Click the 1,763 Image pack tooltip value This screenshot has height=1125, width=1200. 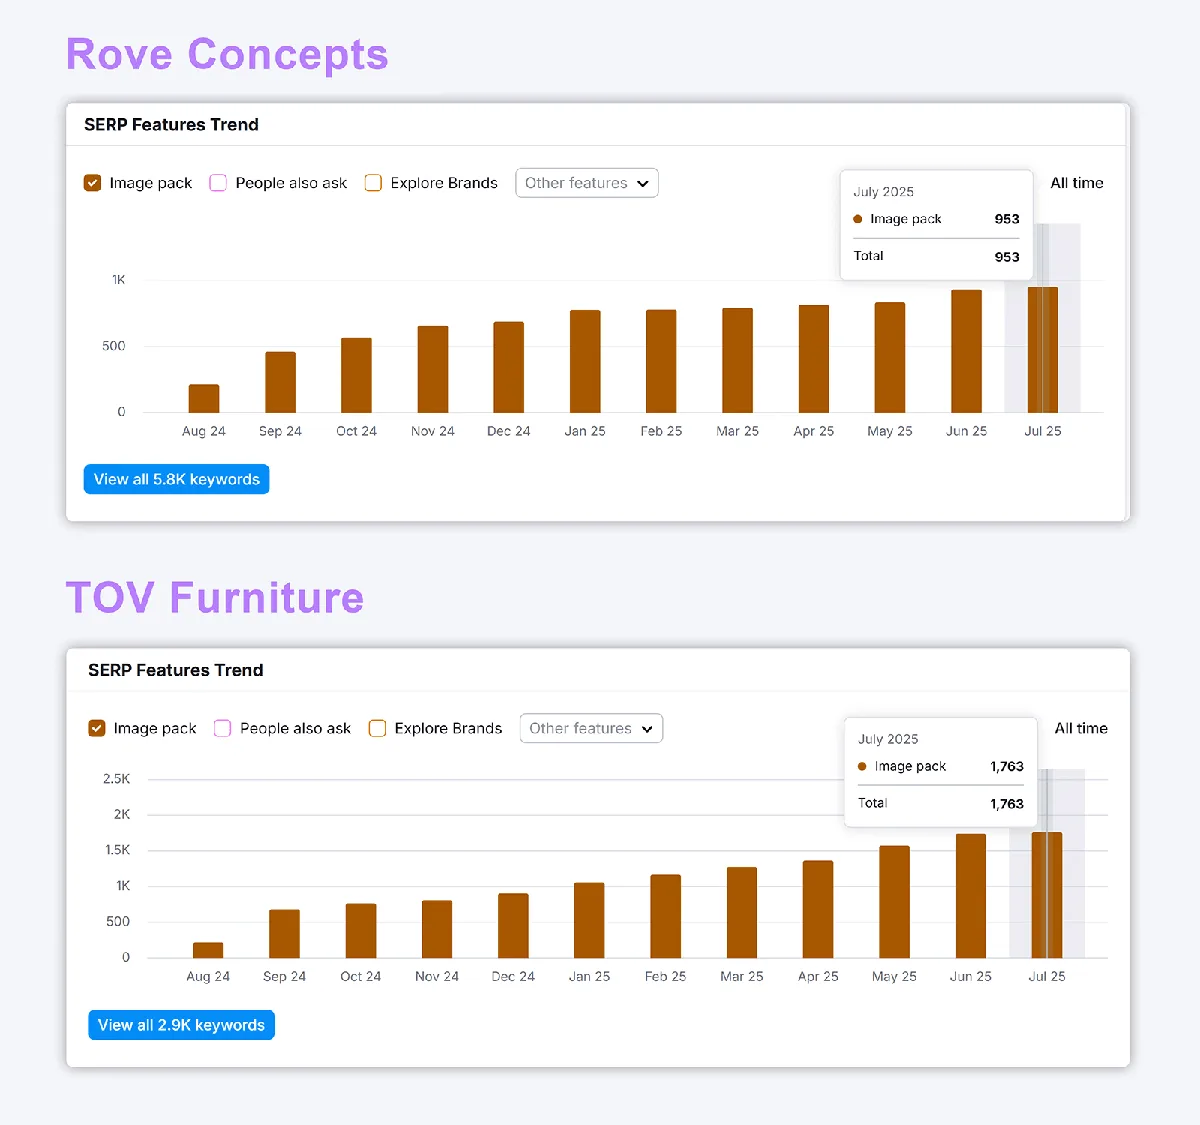pos(1007,766)
